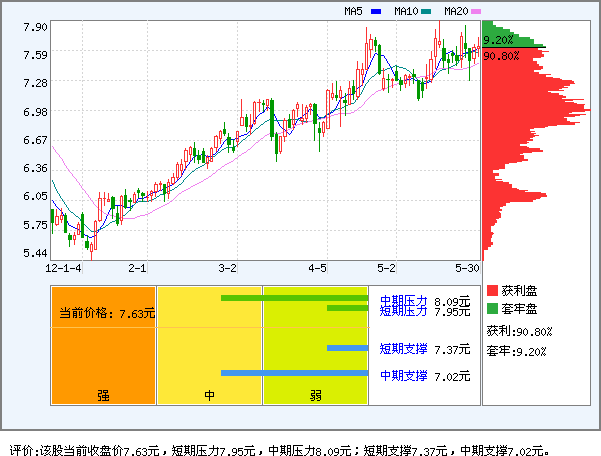
Task: Open the 中期压力 link
Action: (x=403, y=300)
